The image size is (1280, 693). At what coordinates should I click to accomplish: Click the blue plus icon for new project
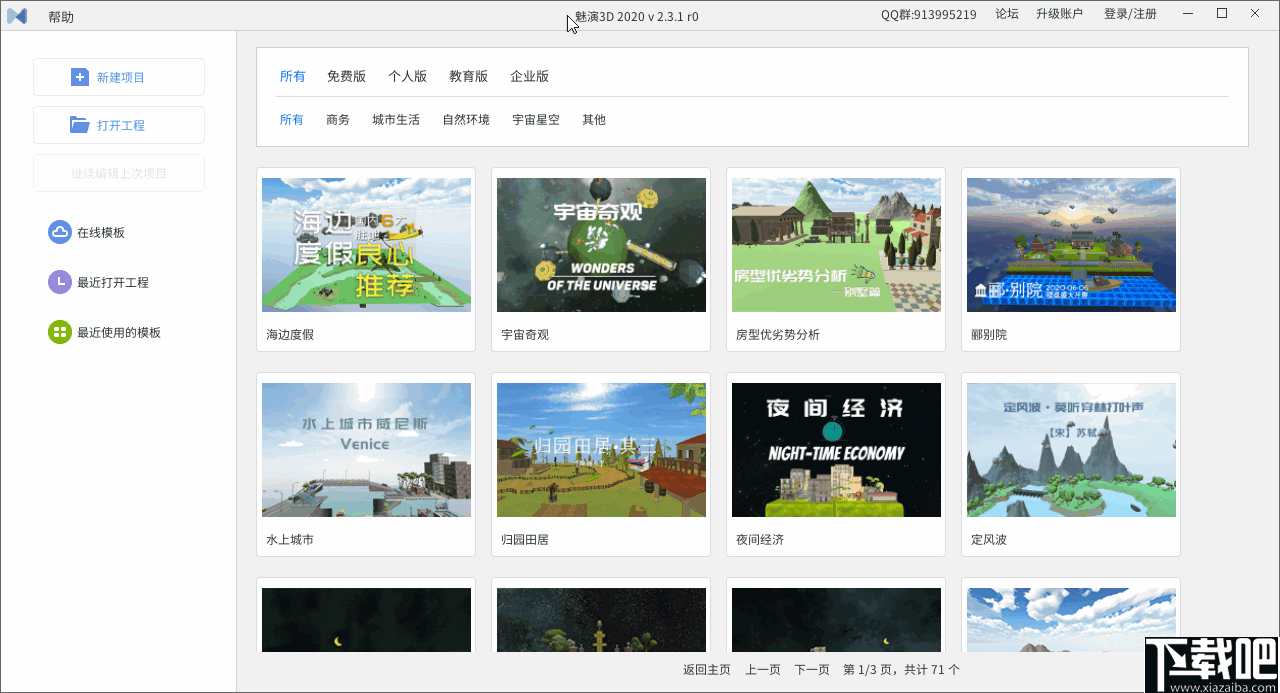pyautogui.click(x=80, y=77)
